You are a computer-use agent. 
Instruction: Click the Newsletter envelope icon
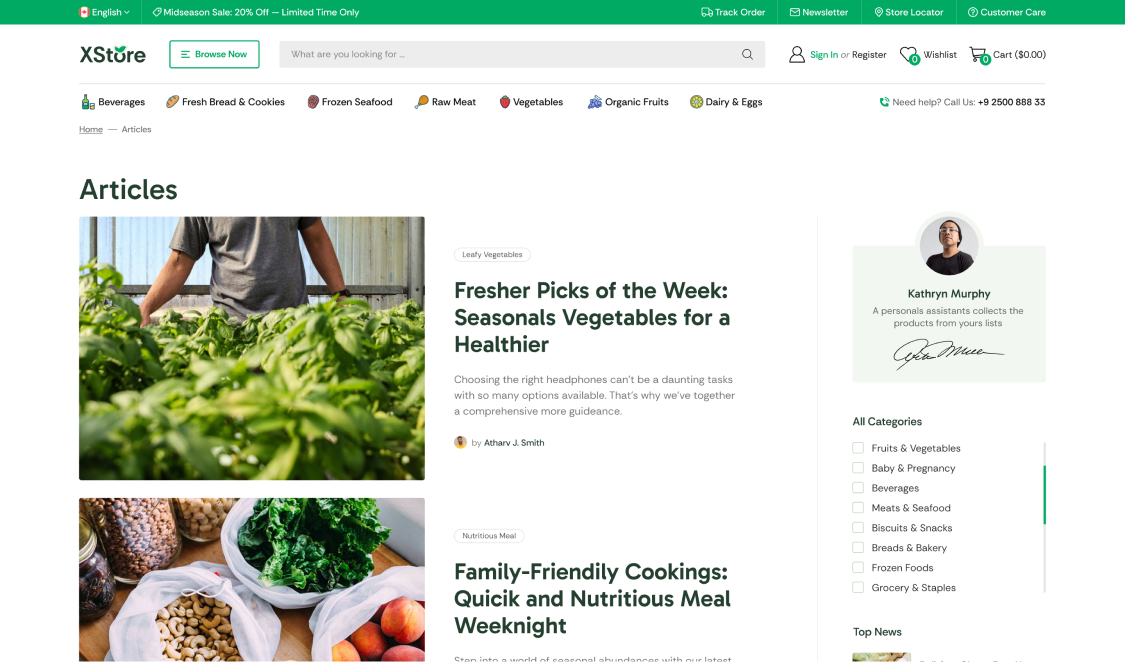pyautogui.click(x=794, y=12)
